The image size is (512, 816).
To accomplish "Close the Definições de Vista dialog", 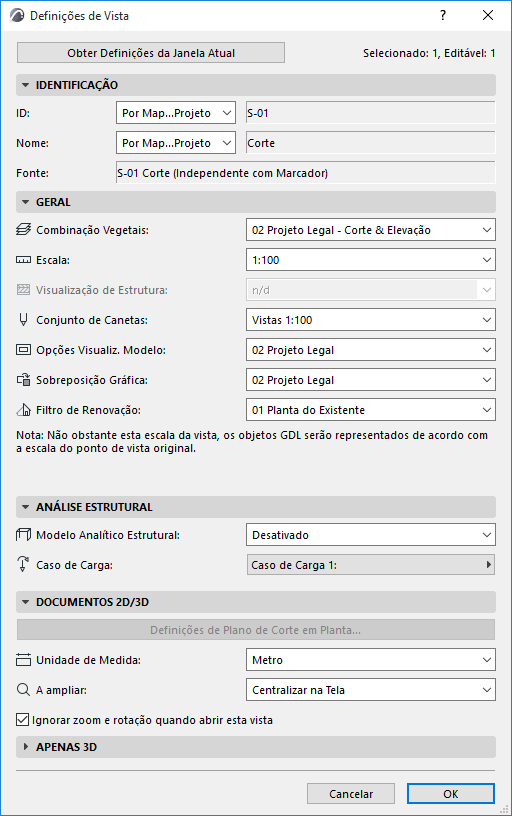I will click(x=488, y=15).
